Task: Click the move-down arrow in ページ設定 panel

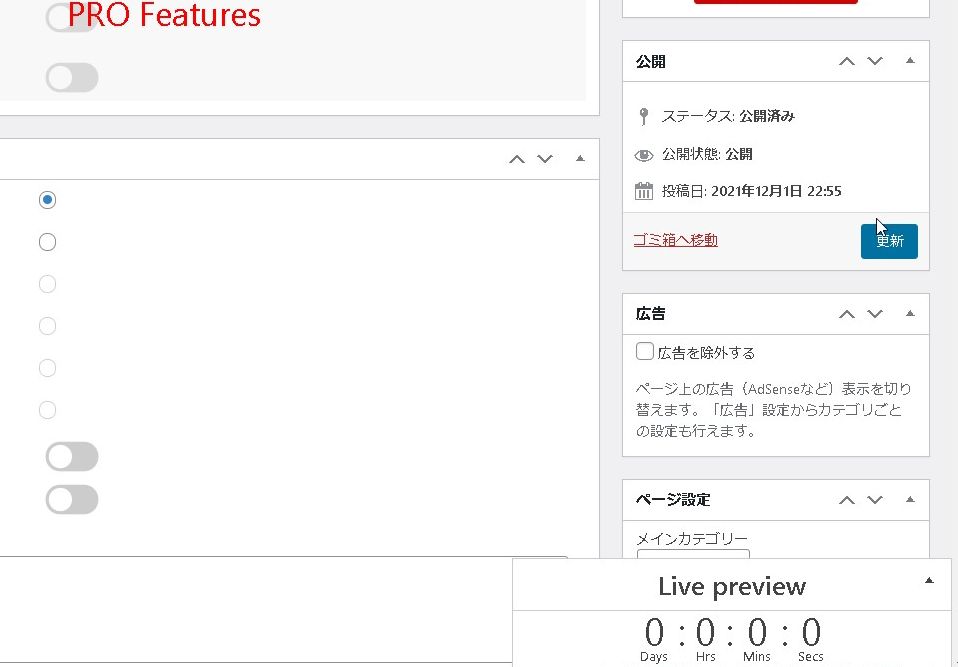Action: pos(875,500)
